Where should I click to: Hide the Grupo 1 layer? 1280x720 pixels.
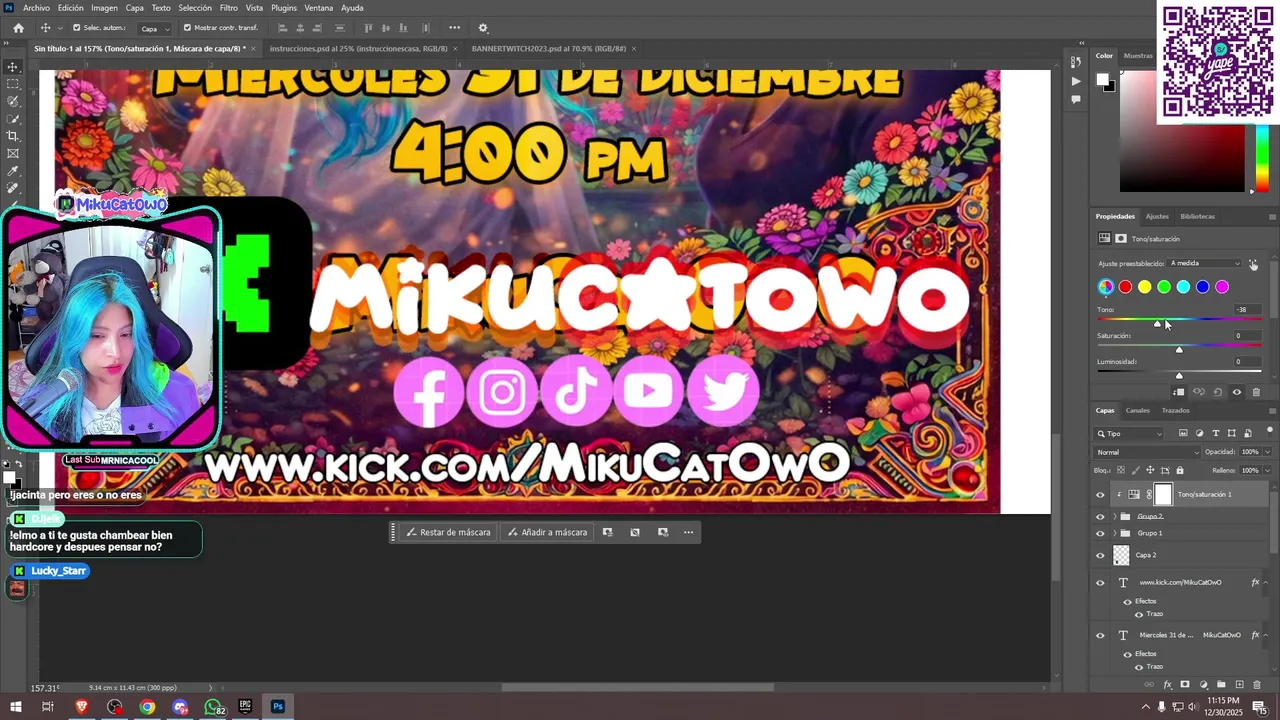click(1100, 533)
